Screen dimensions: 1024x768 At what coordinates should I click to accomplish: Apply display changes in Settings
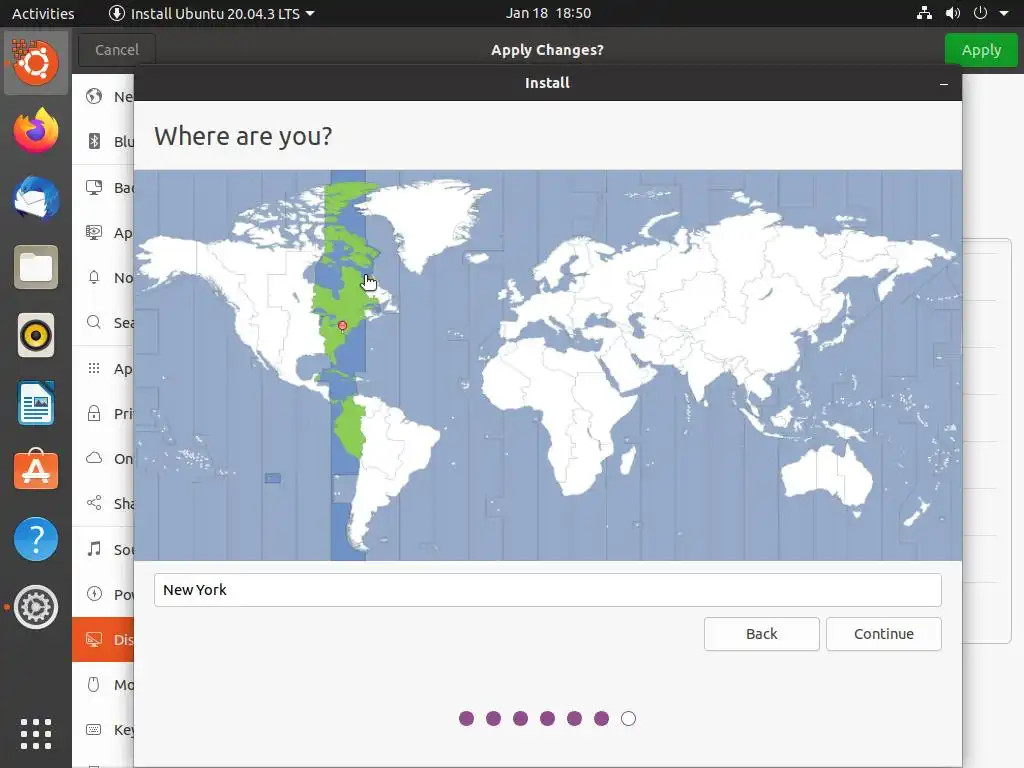coord(981,50)
